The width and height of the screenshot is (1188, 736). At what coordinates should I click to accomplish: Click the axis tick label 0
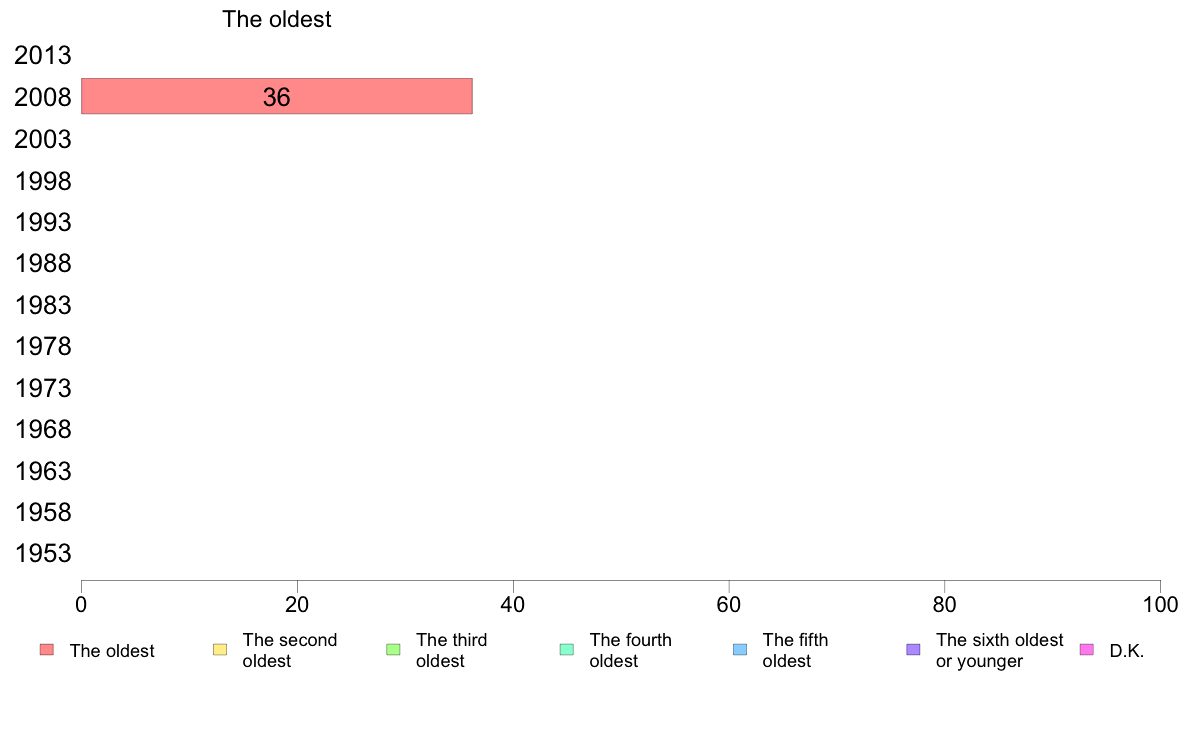81,604
